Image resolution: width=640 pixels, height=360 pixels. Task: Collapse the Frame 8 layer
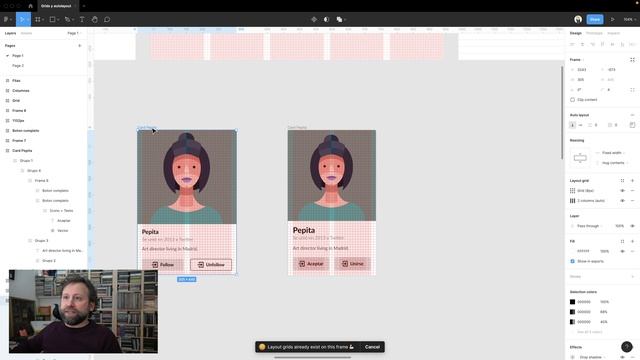(30, 180)
